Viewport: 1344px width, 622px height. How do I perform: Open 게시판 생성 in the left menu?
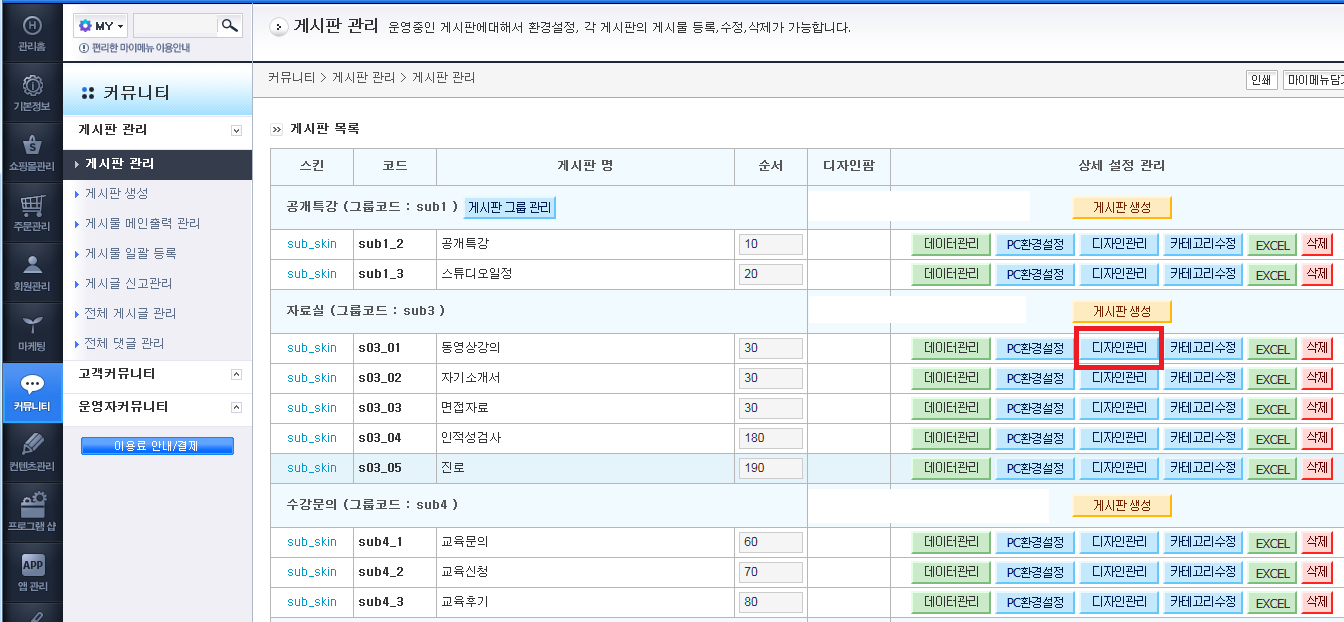tap(116, 193)
